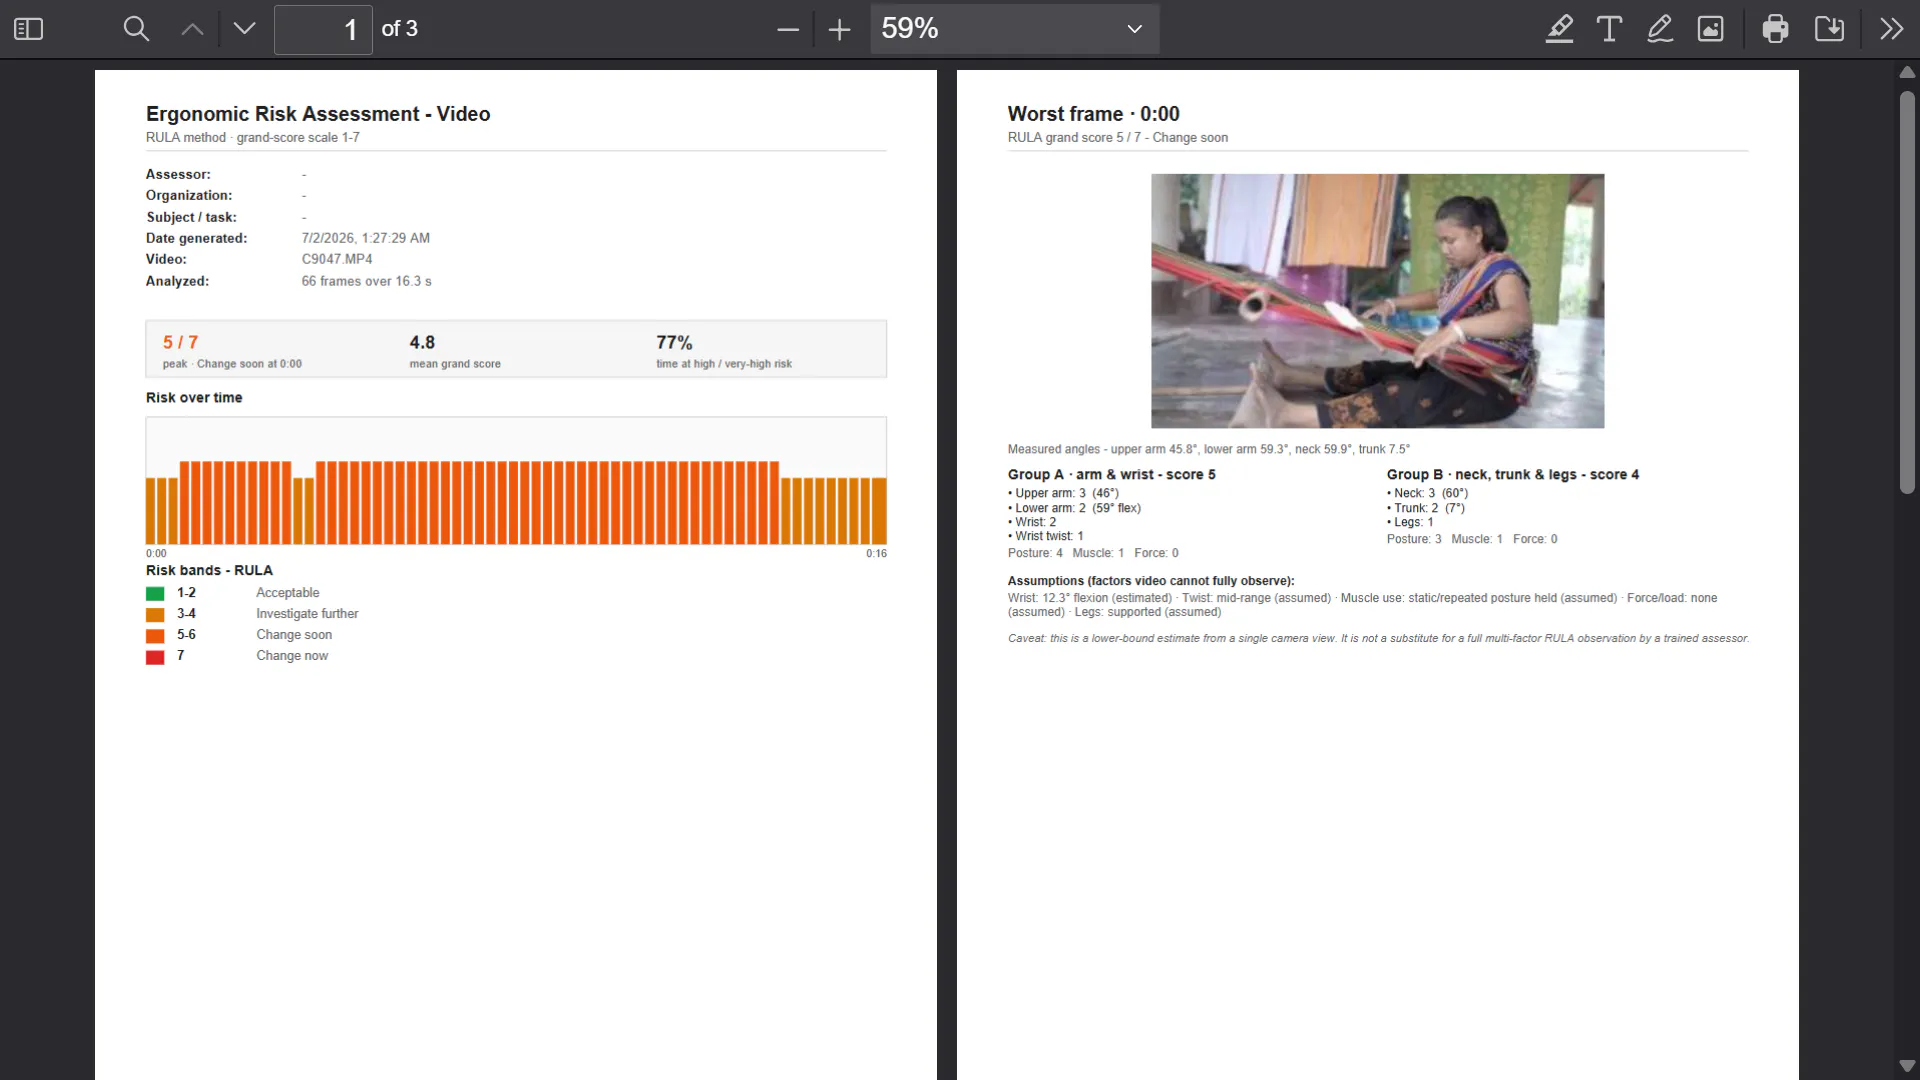Go to previous page arrow

192,29
